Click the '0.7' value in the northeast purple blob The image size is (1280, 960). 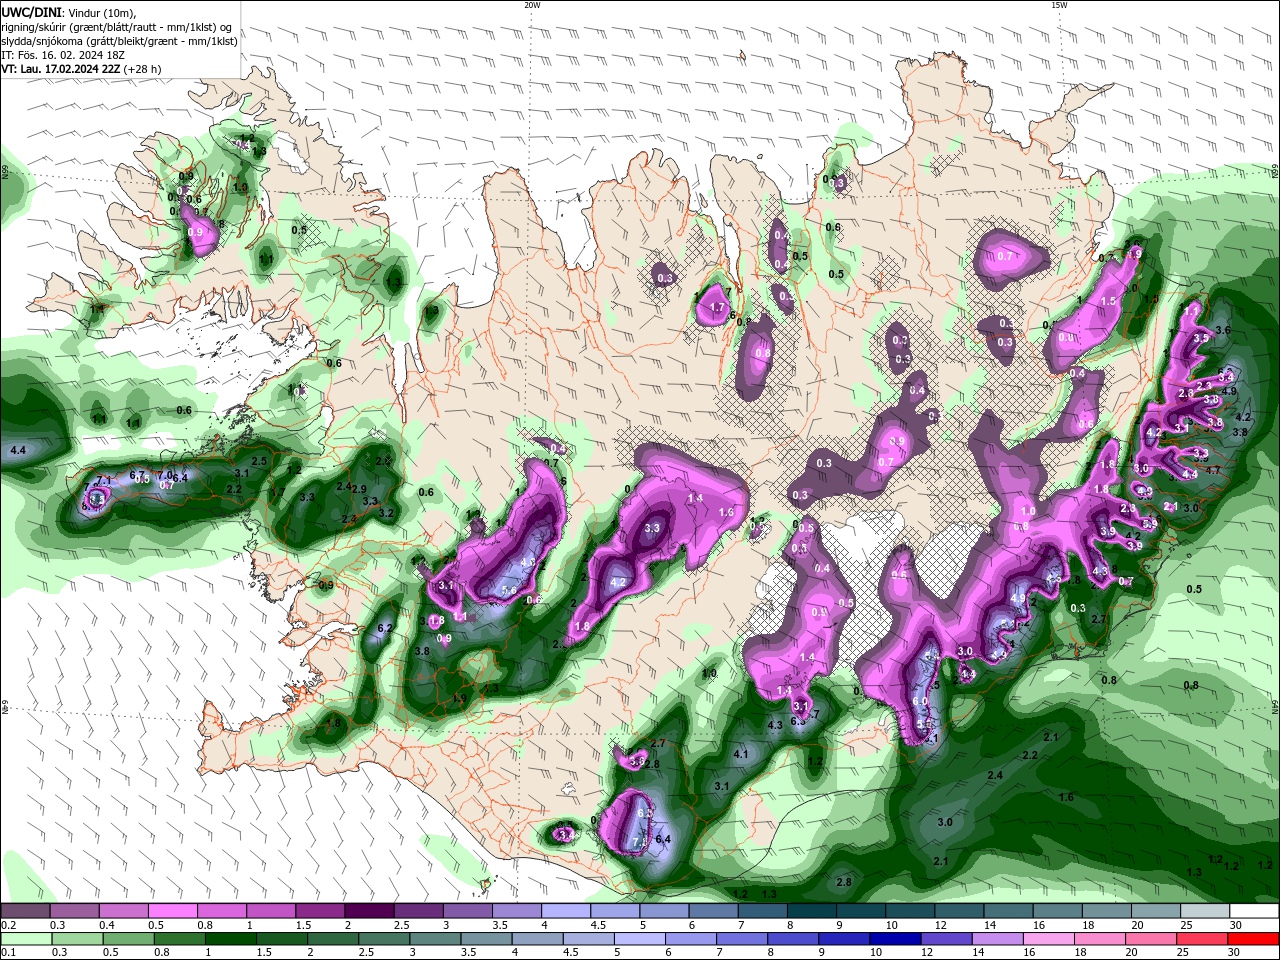pyautogui.click(x=1005, y=256)
